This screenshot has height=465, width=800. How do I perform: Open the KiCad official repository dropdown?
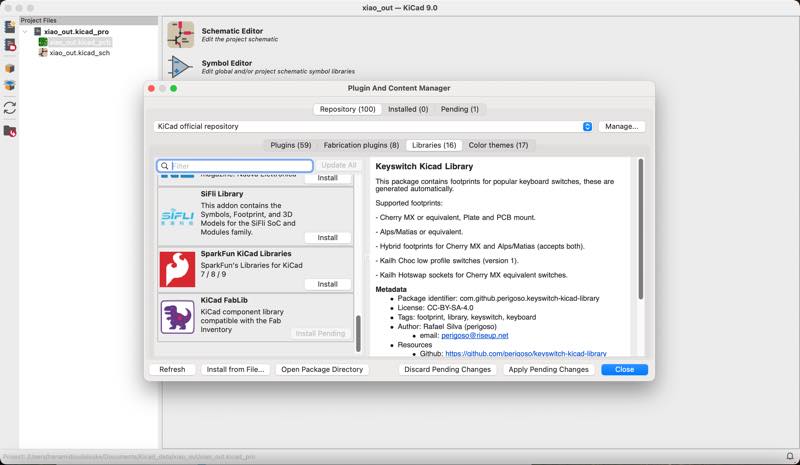pyautogui.click(x=373, y=127)
